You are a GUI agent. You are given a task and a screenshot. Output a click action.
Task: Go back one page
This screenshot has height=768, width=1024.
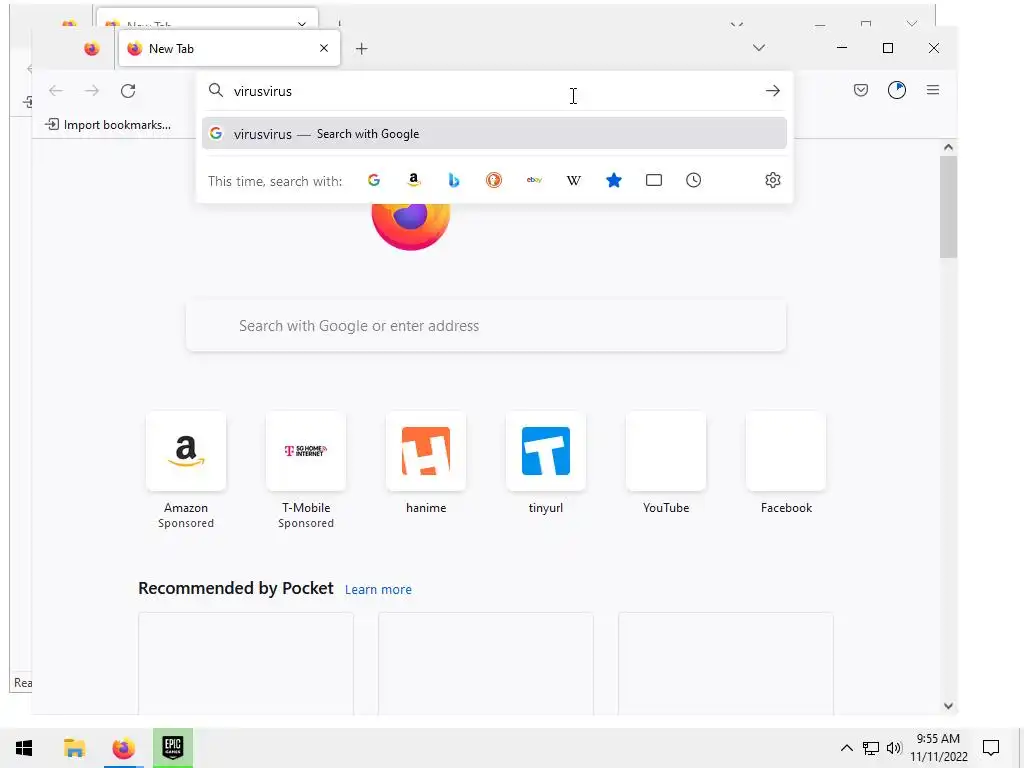(56, 91)
